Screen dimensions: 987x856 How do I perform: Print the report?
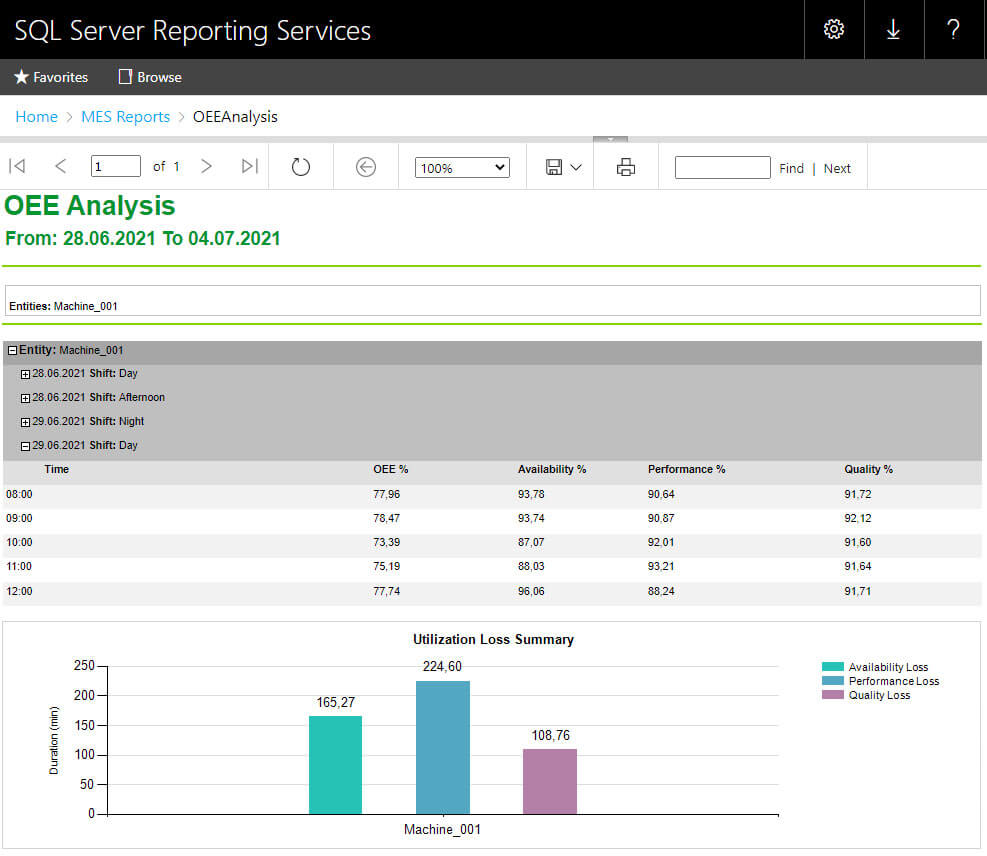(626, 167)
